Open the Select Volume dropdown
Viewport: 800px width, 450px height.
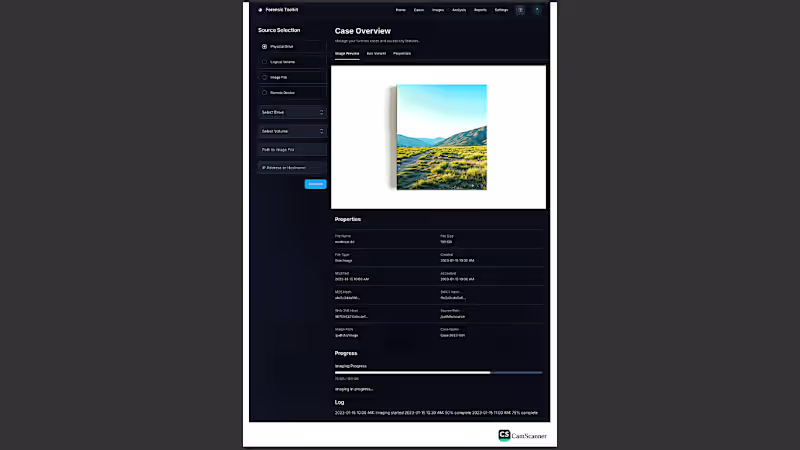[x=292, y=131]
